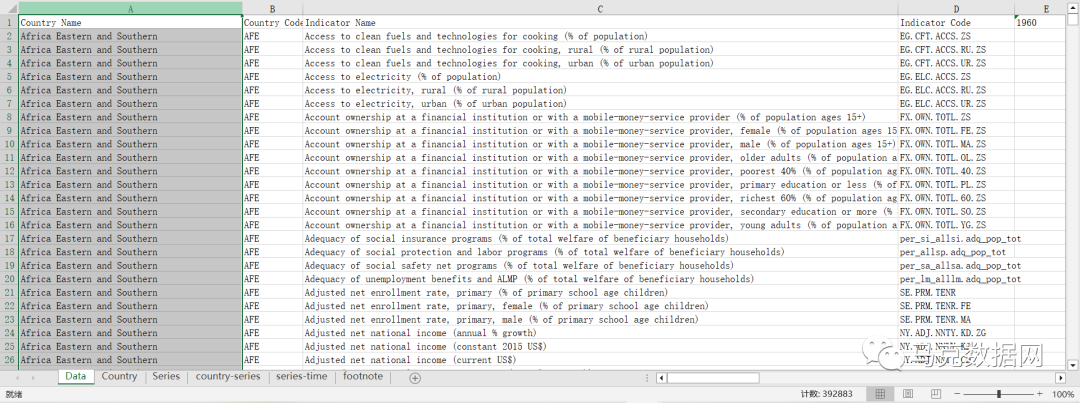Adjust the zoom slider handle
The width and height of the screenshot is (1080, 403).
pyautogui.click(x=999, y=393)
